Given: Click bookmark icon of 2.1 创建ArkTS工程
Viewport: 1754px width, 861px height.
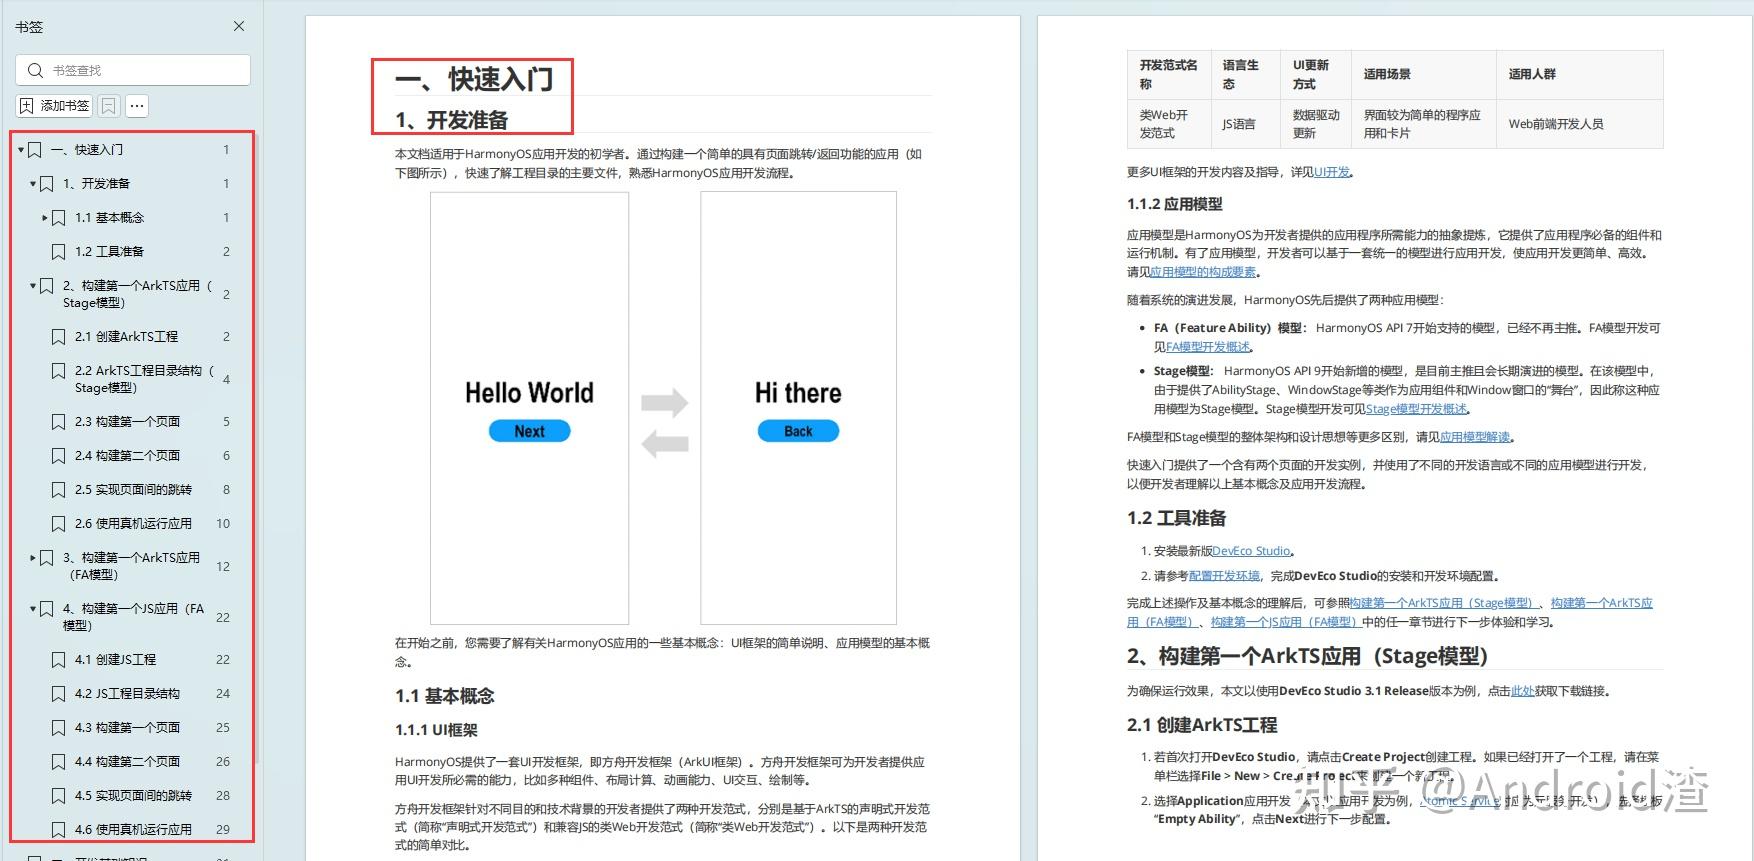Looking at the screenshot, I should point(59,336).
